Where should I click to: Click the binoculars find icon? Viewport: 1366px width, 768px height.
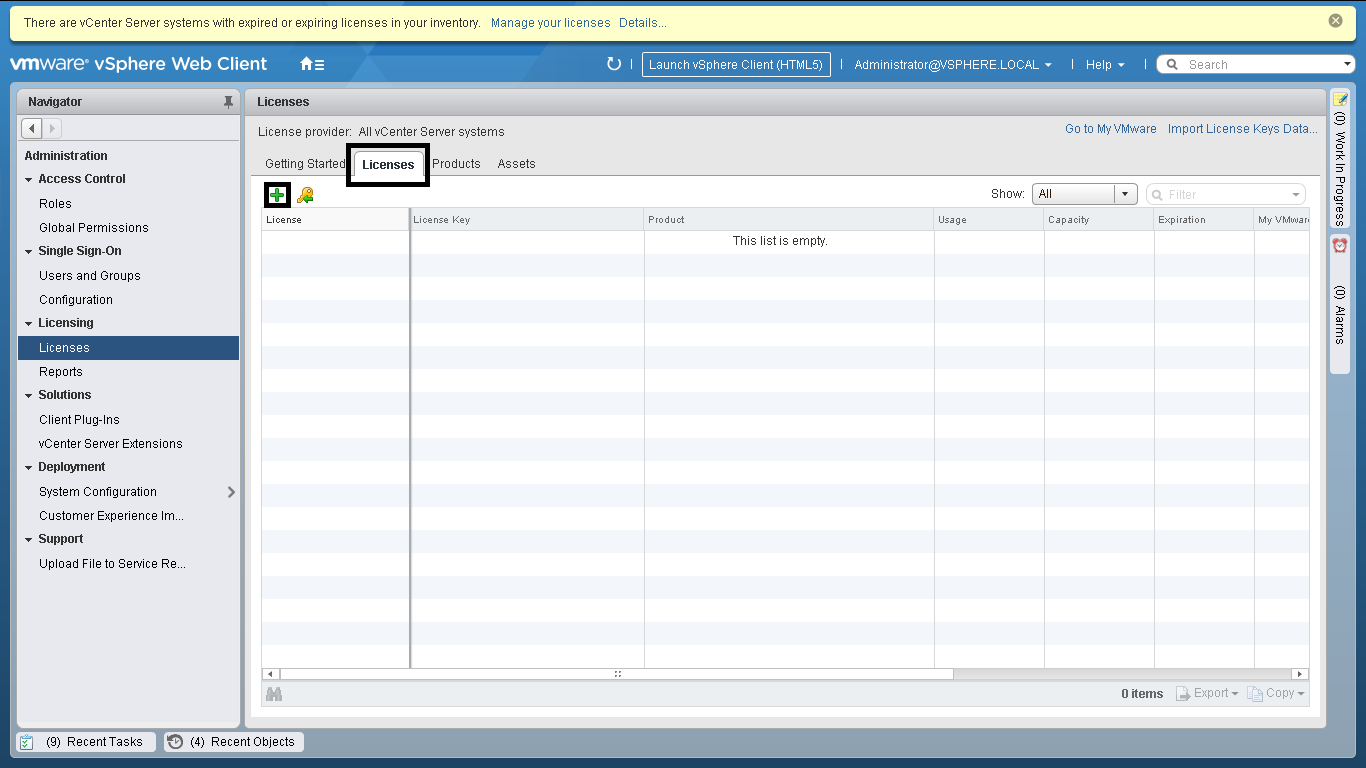273,694
